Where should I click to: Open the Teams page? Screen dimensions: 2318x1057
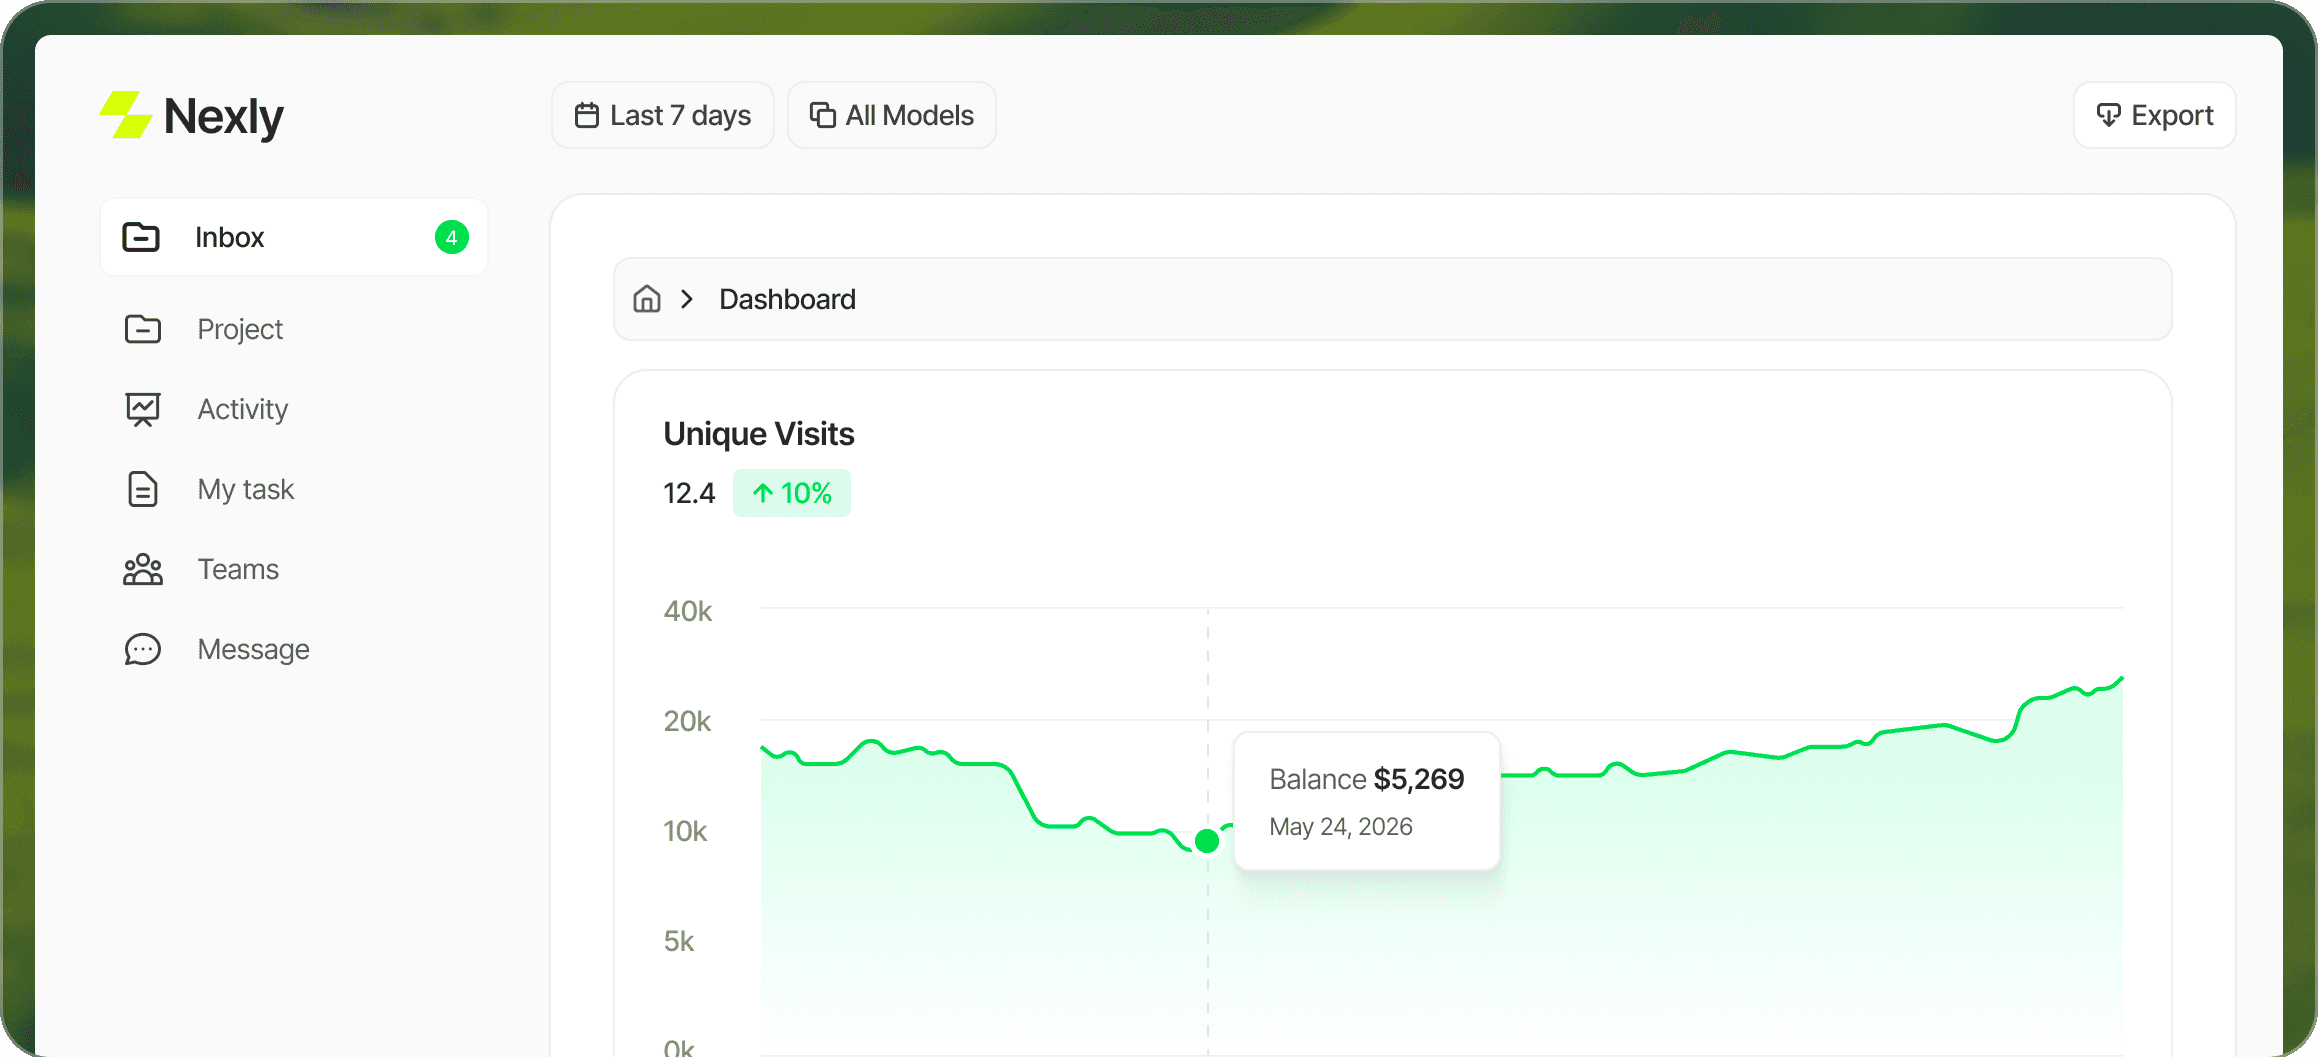pos(238,569)
